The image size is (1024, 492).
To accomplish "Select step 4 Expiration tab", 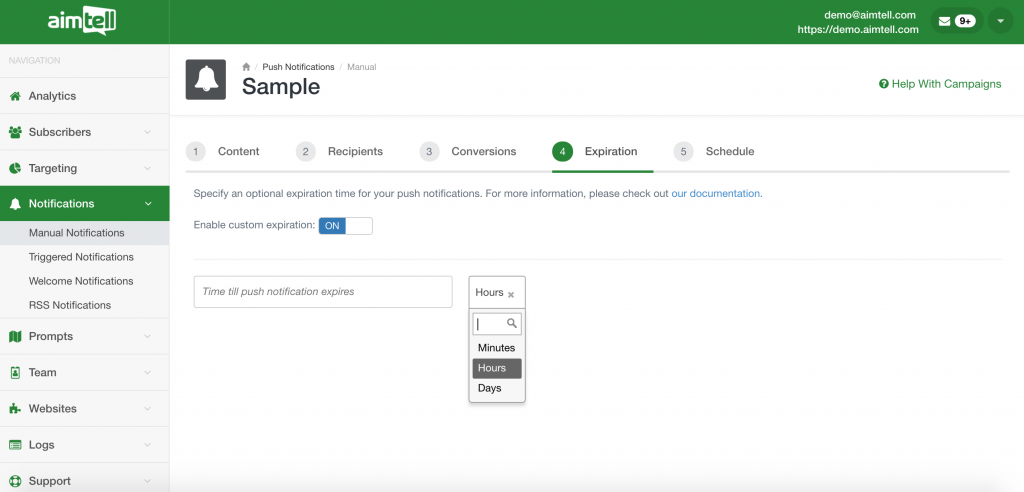I will click(x=595, y=152).
